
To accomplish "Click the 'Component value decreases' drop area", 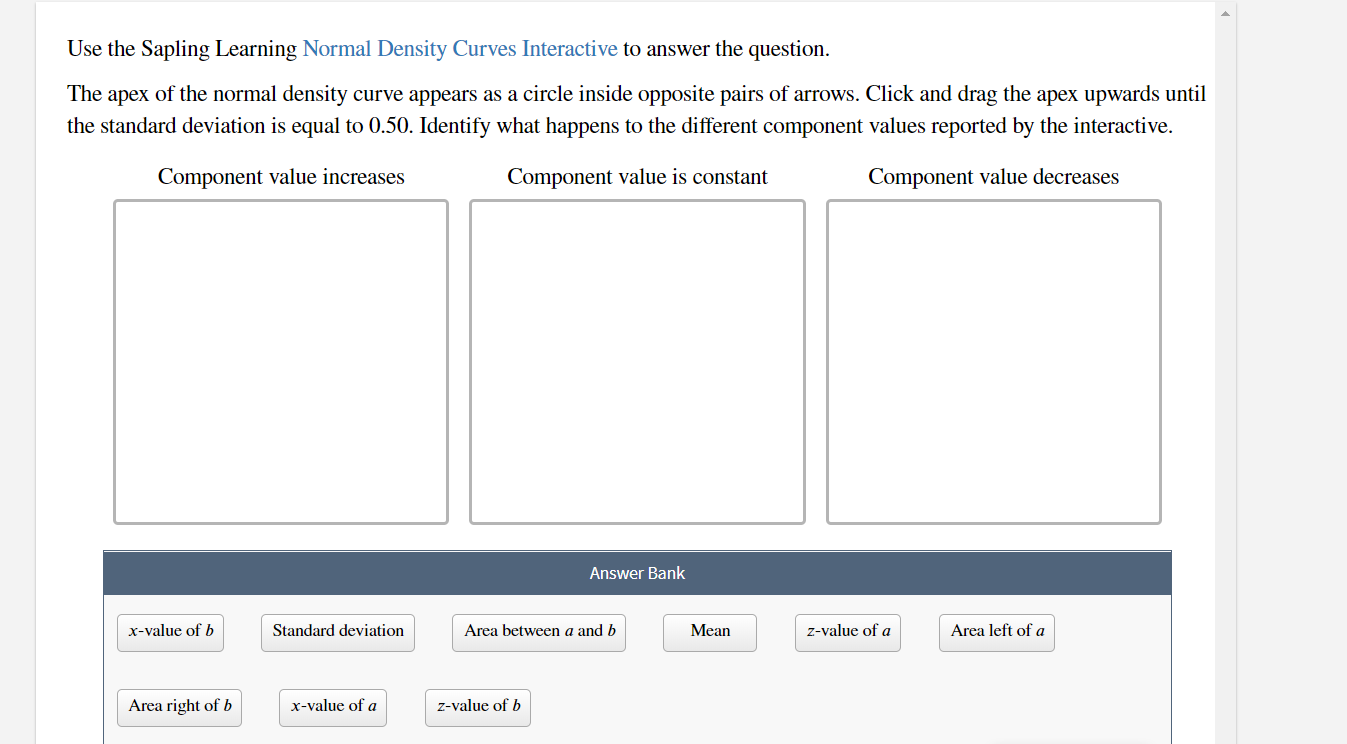I will click(x=993, y=361).
